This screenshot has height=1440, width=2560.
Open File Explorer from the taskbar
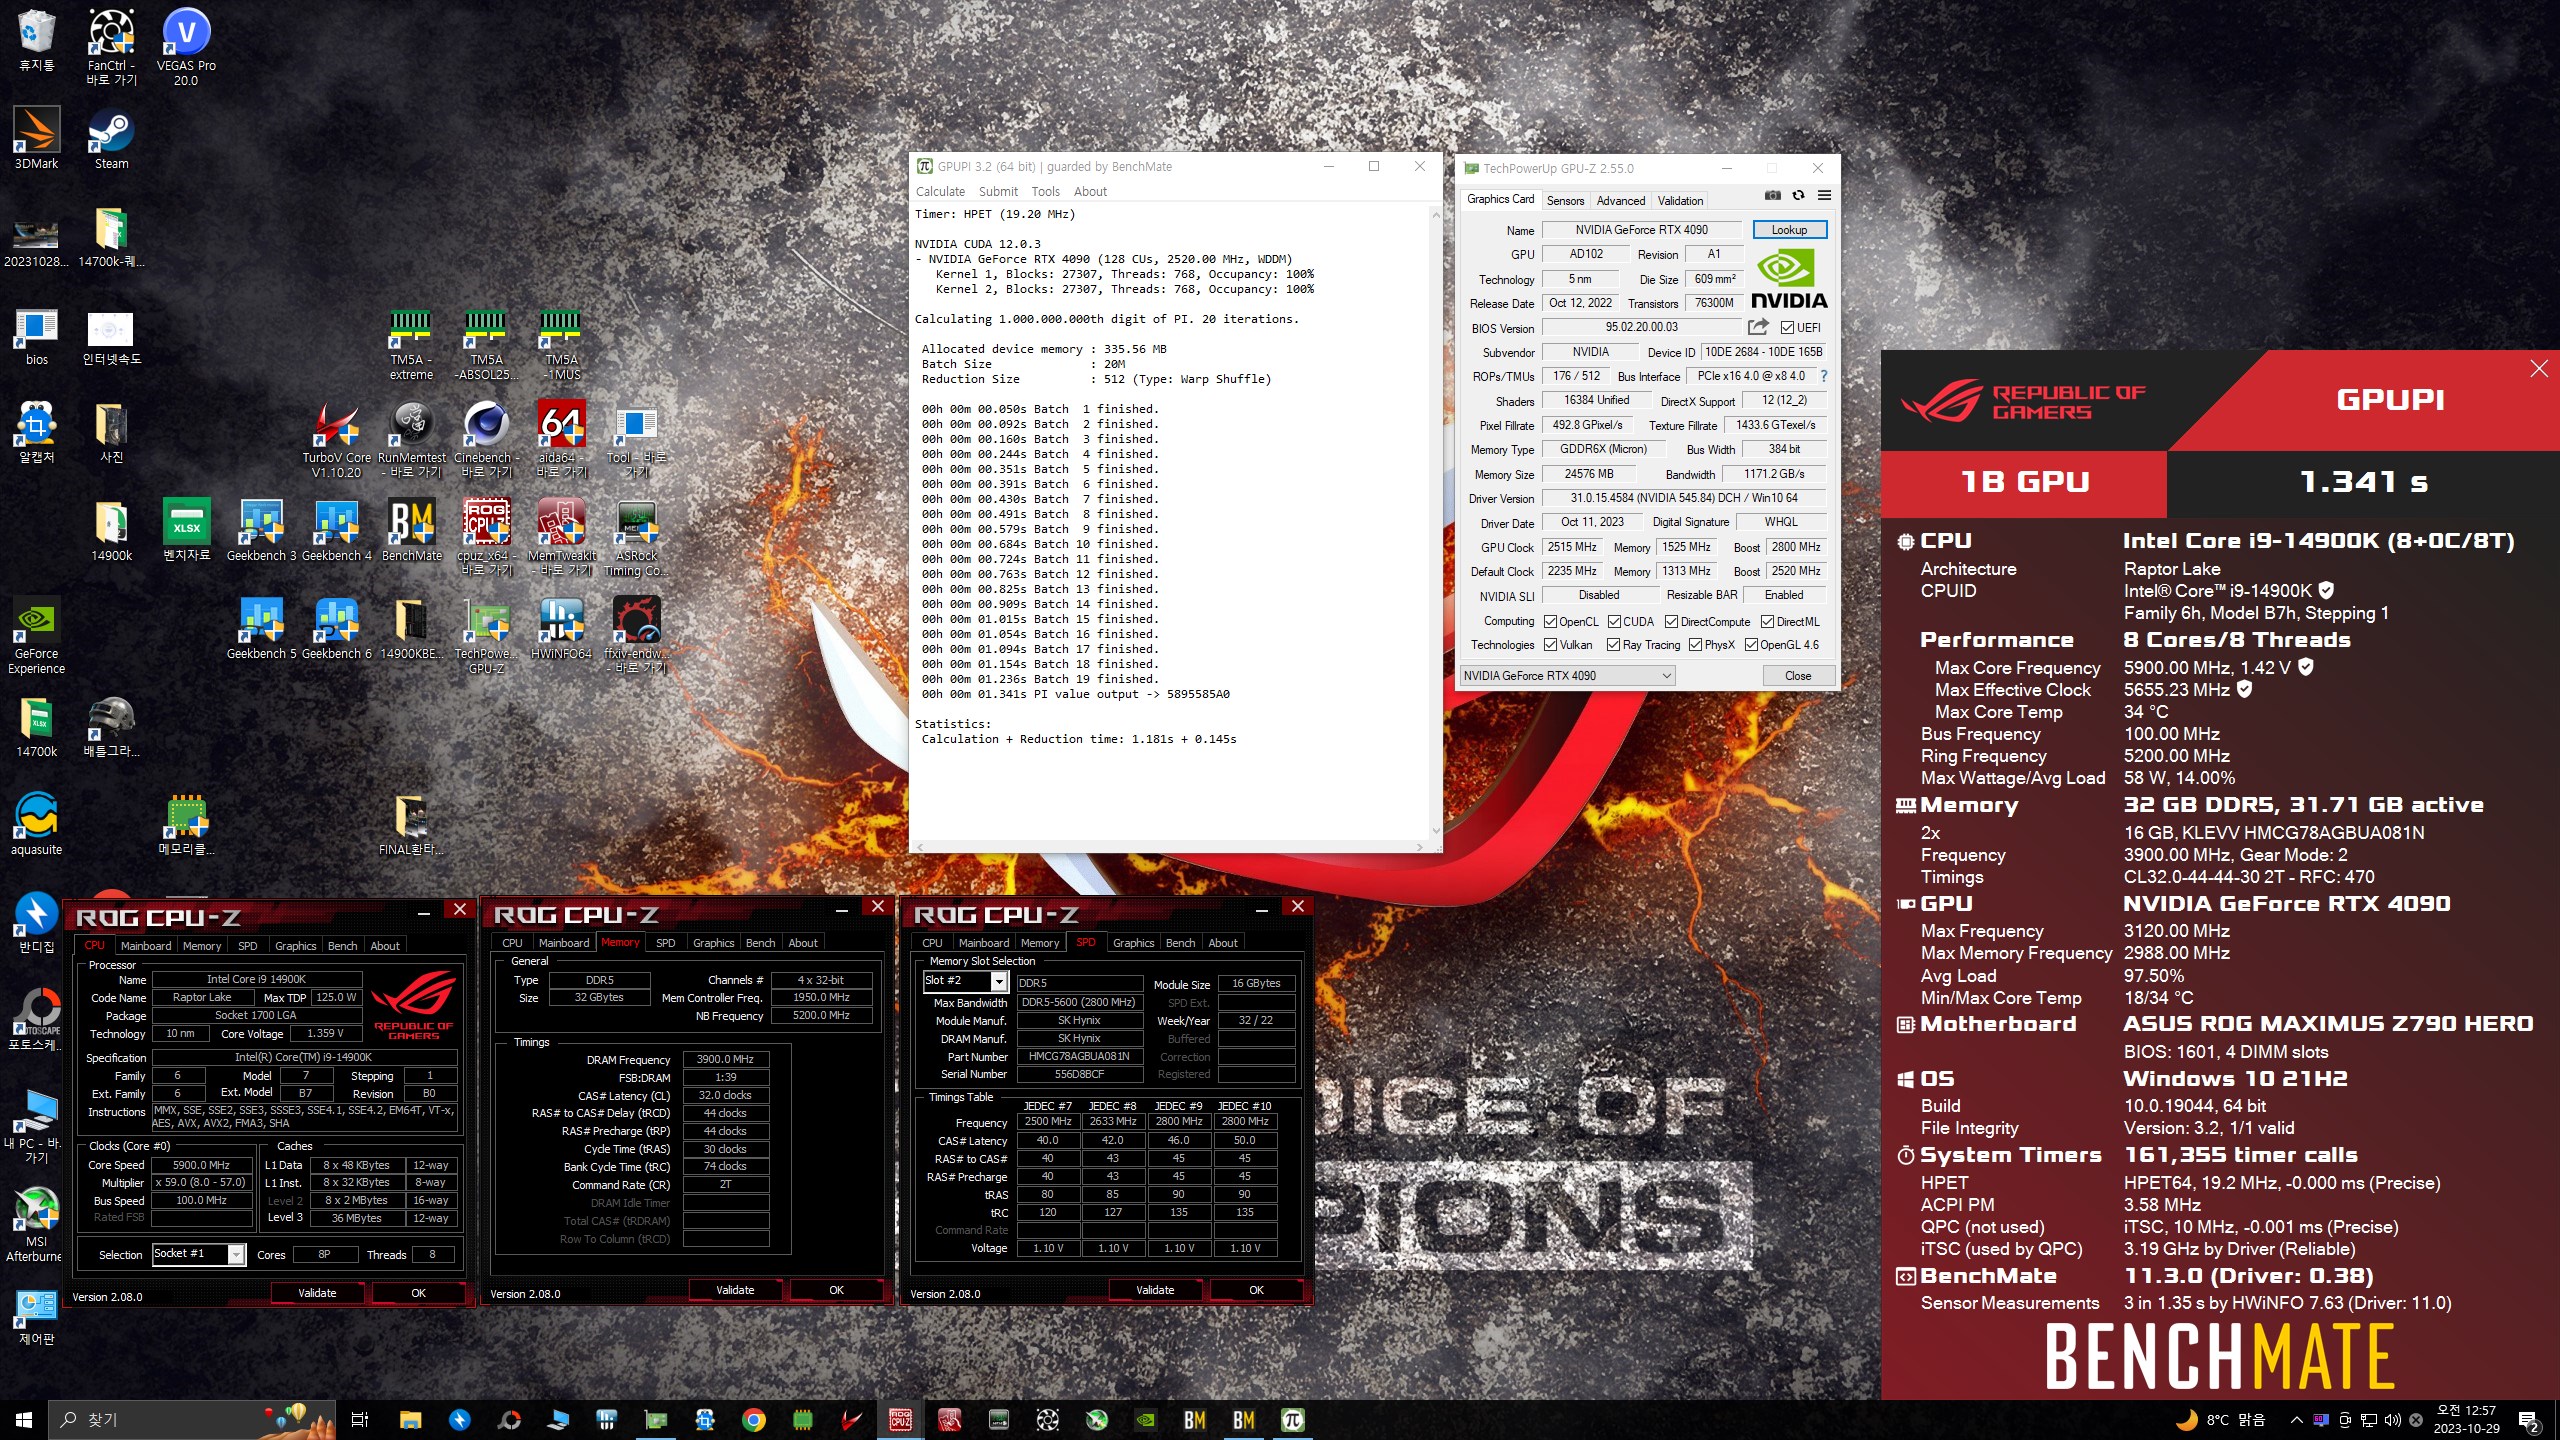point(410,1420)
